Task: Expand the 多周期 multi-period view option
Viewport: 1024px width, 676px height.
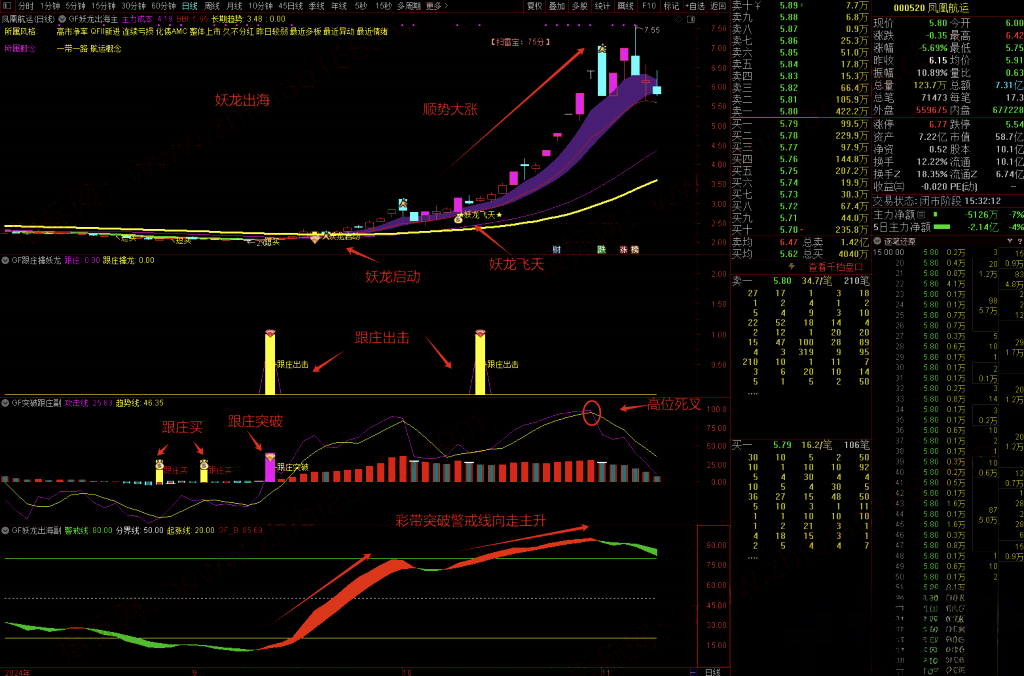Action: point(408,5)
